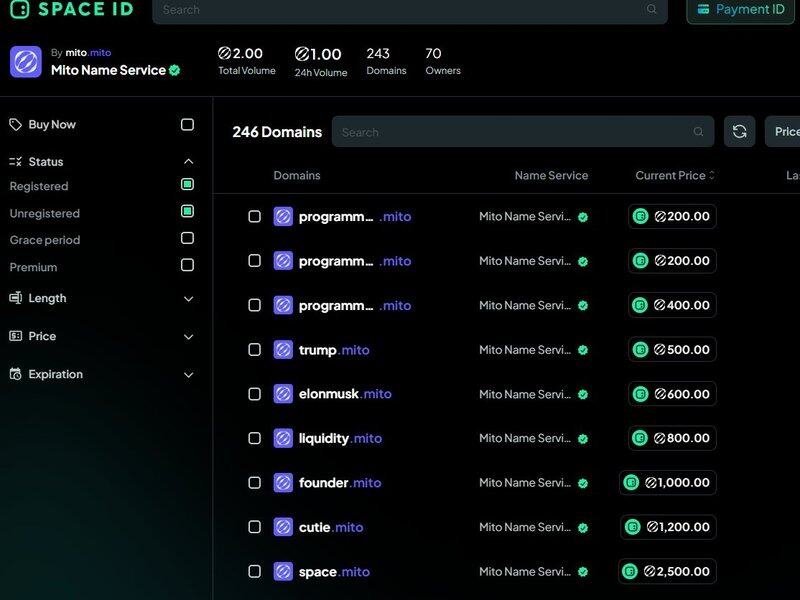Expand the Expiration filter chevron
800x600 pixels.
pos(188,375)
